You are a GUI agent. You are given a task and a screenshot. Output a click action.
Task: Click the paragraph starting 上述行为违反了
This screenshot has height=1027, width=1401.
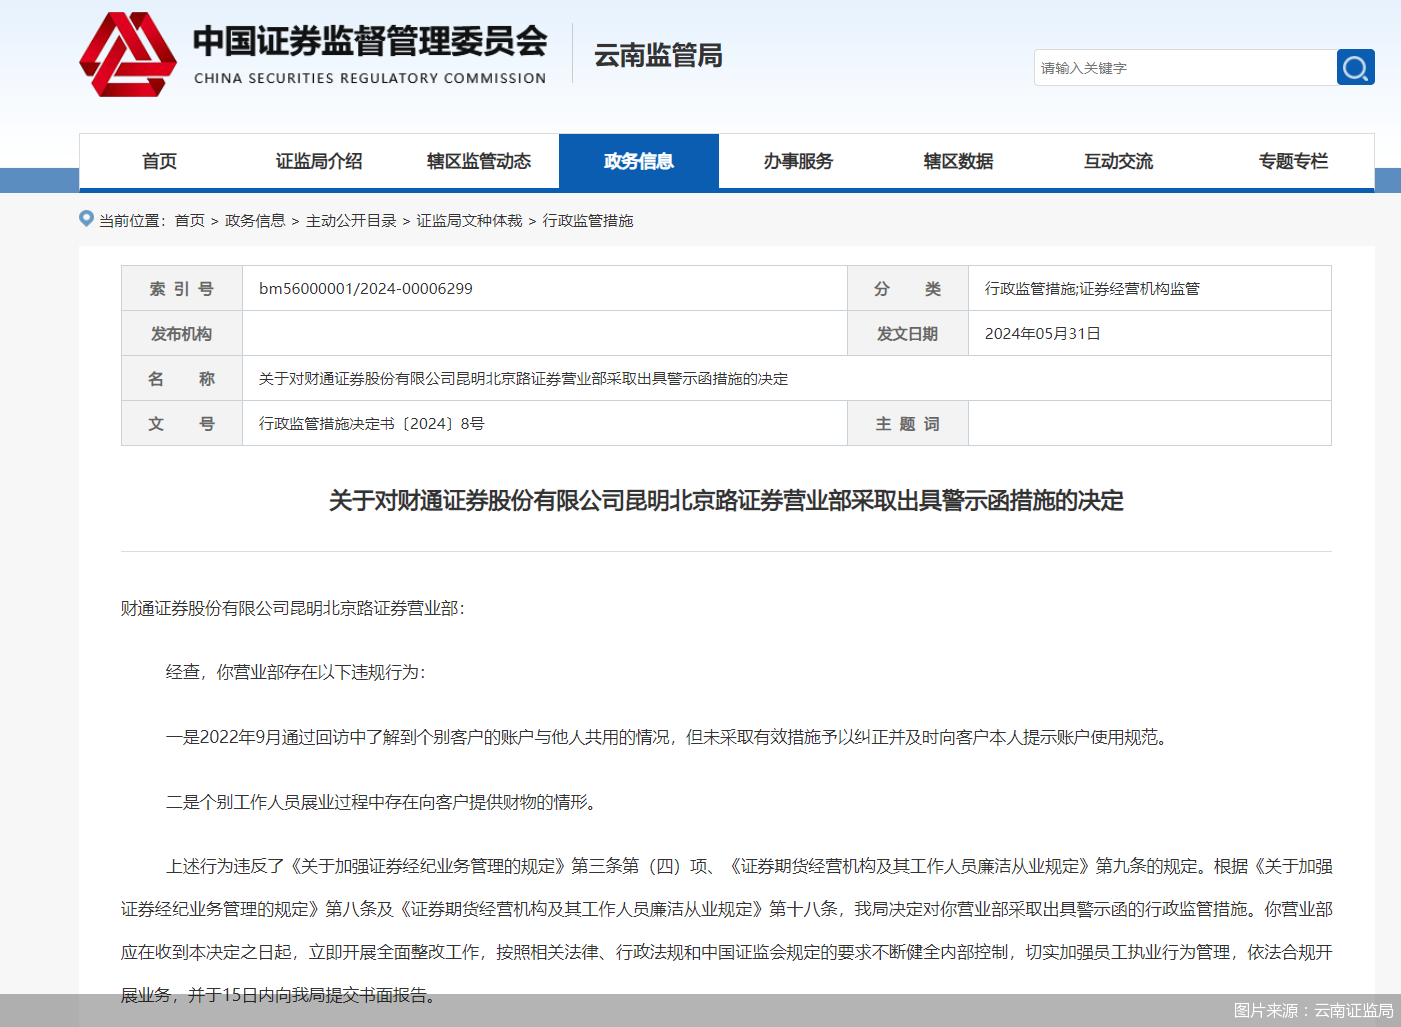pyautogui.click(x=727, y=930)
